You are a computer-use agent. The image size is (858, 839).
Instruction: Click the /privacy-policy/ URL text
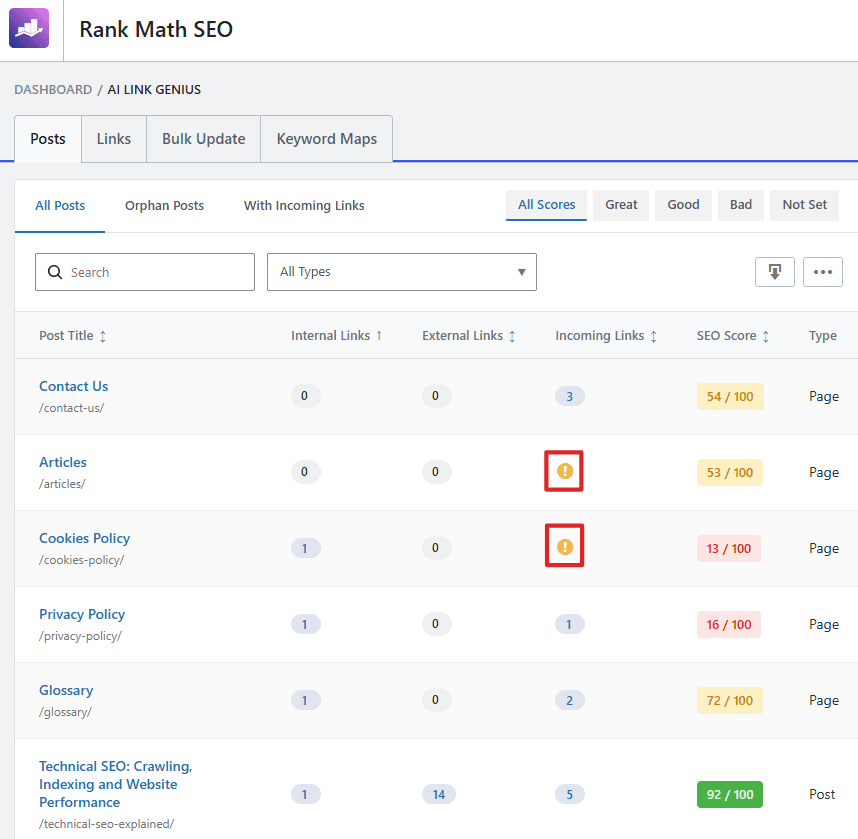[80, 637]
